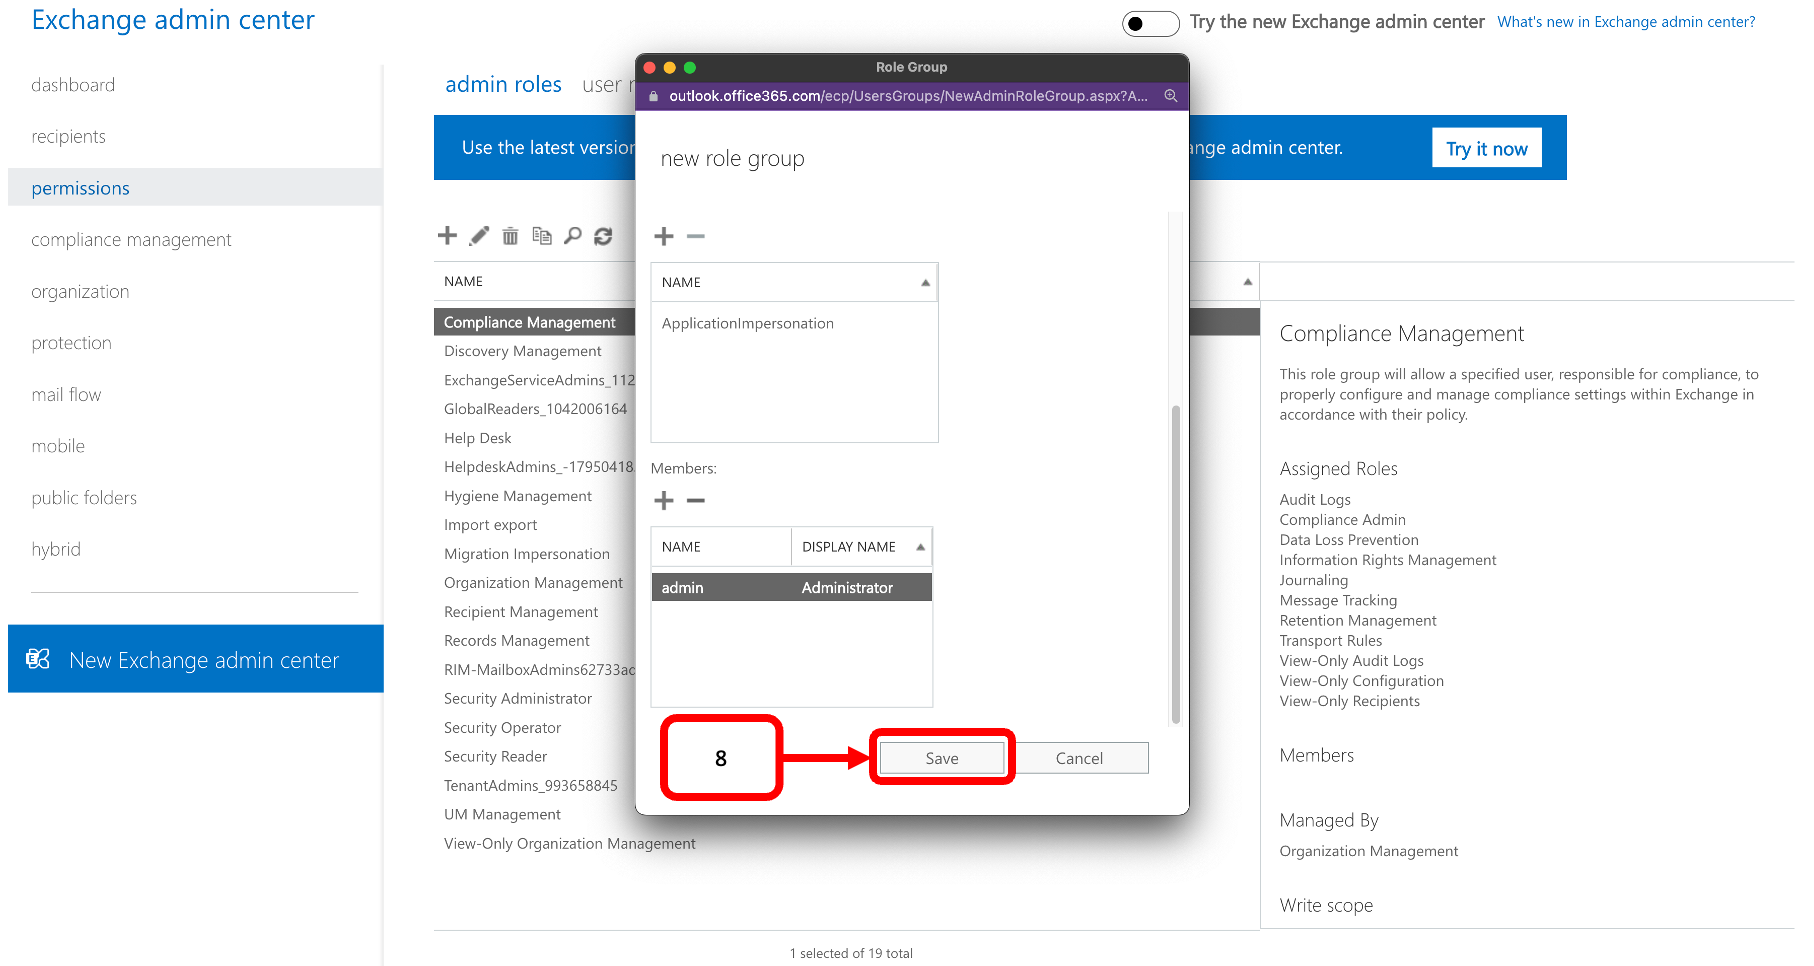The image size is (1814, 966).
Task: Add a role with the Roles plus icon
Action: point(664,237)
